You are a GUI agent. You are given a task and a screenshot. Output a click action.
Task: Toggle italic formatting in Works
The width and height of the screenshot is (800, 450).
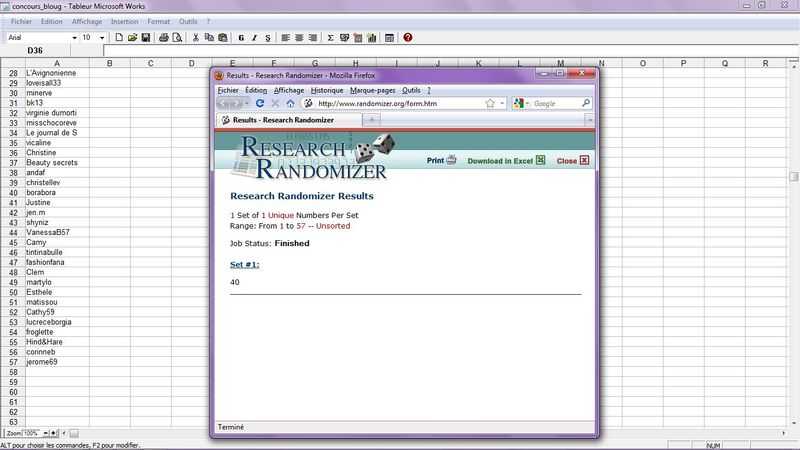pos(255,38)
